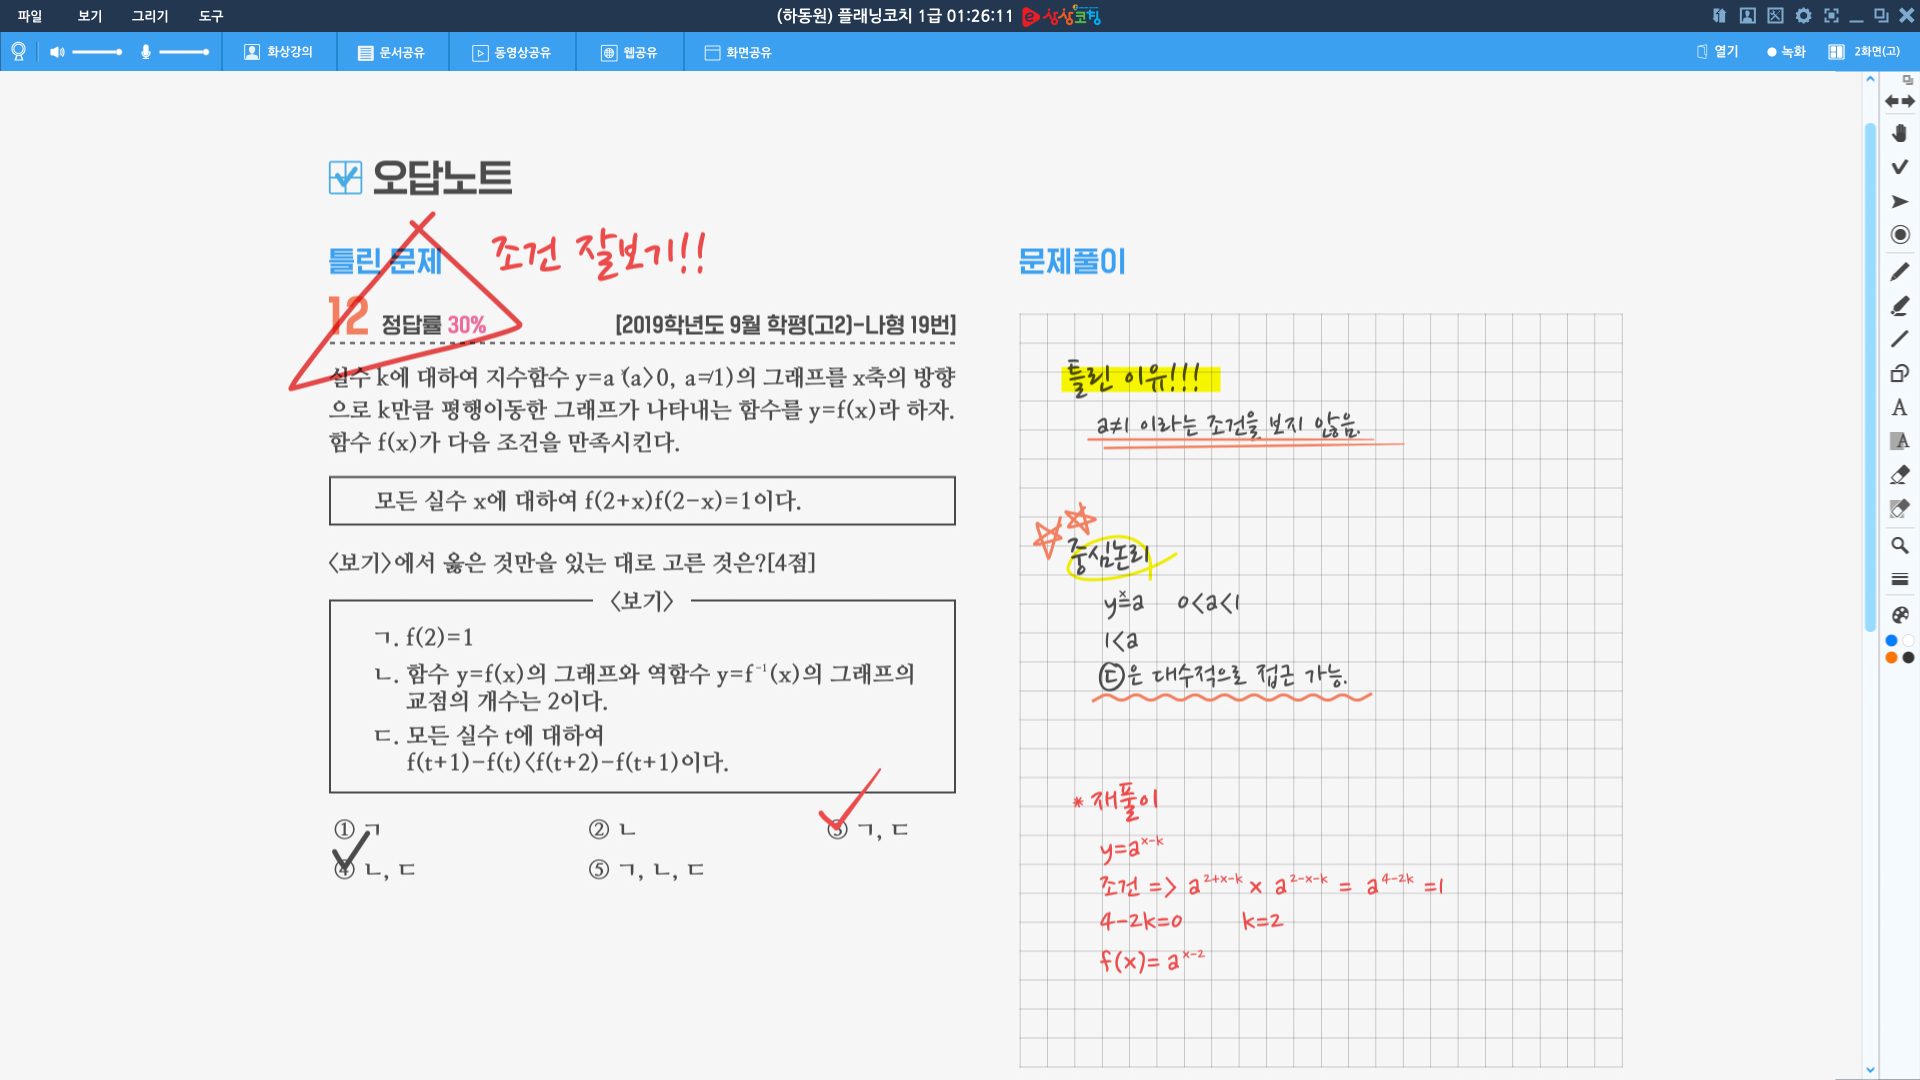Open the shapes tool options

click(x=1900, y=373)
